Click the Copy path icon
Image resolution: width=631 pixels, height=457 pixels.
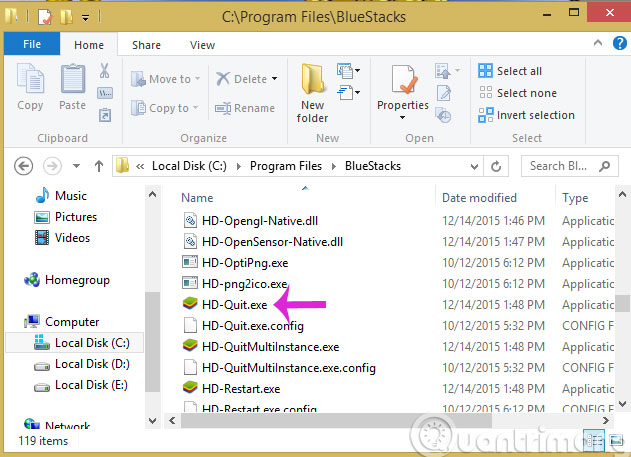pos(105,93)
